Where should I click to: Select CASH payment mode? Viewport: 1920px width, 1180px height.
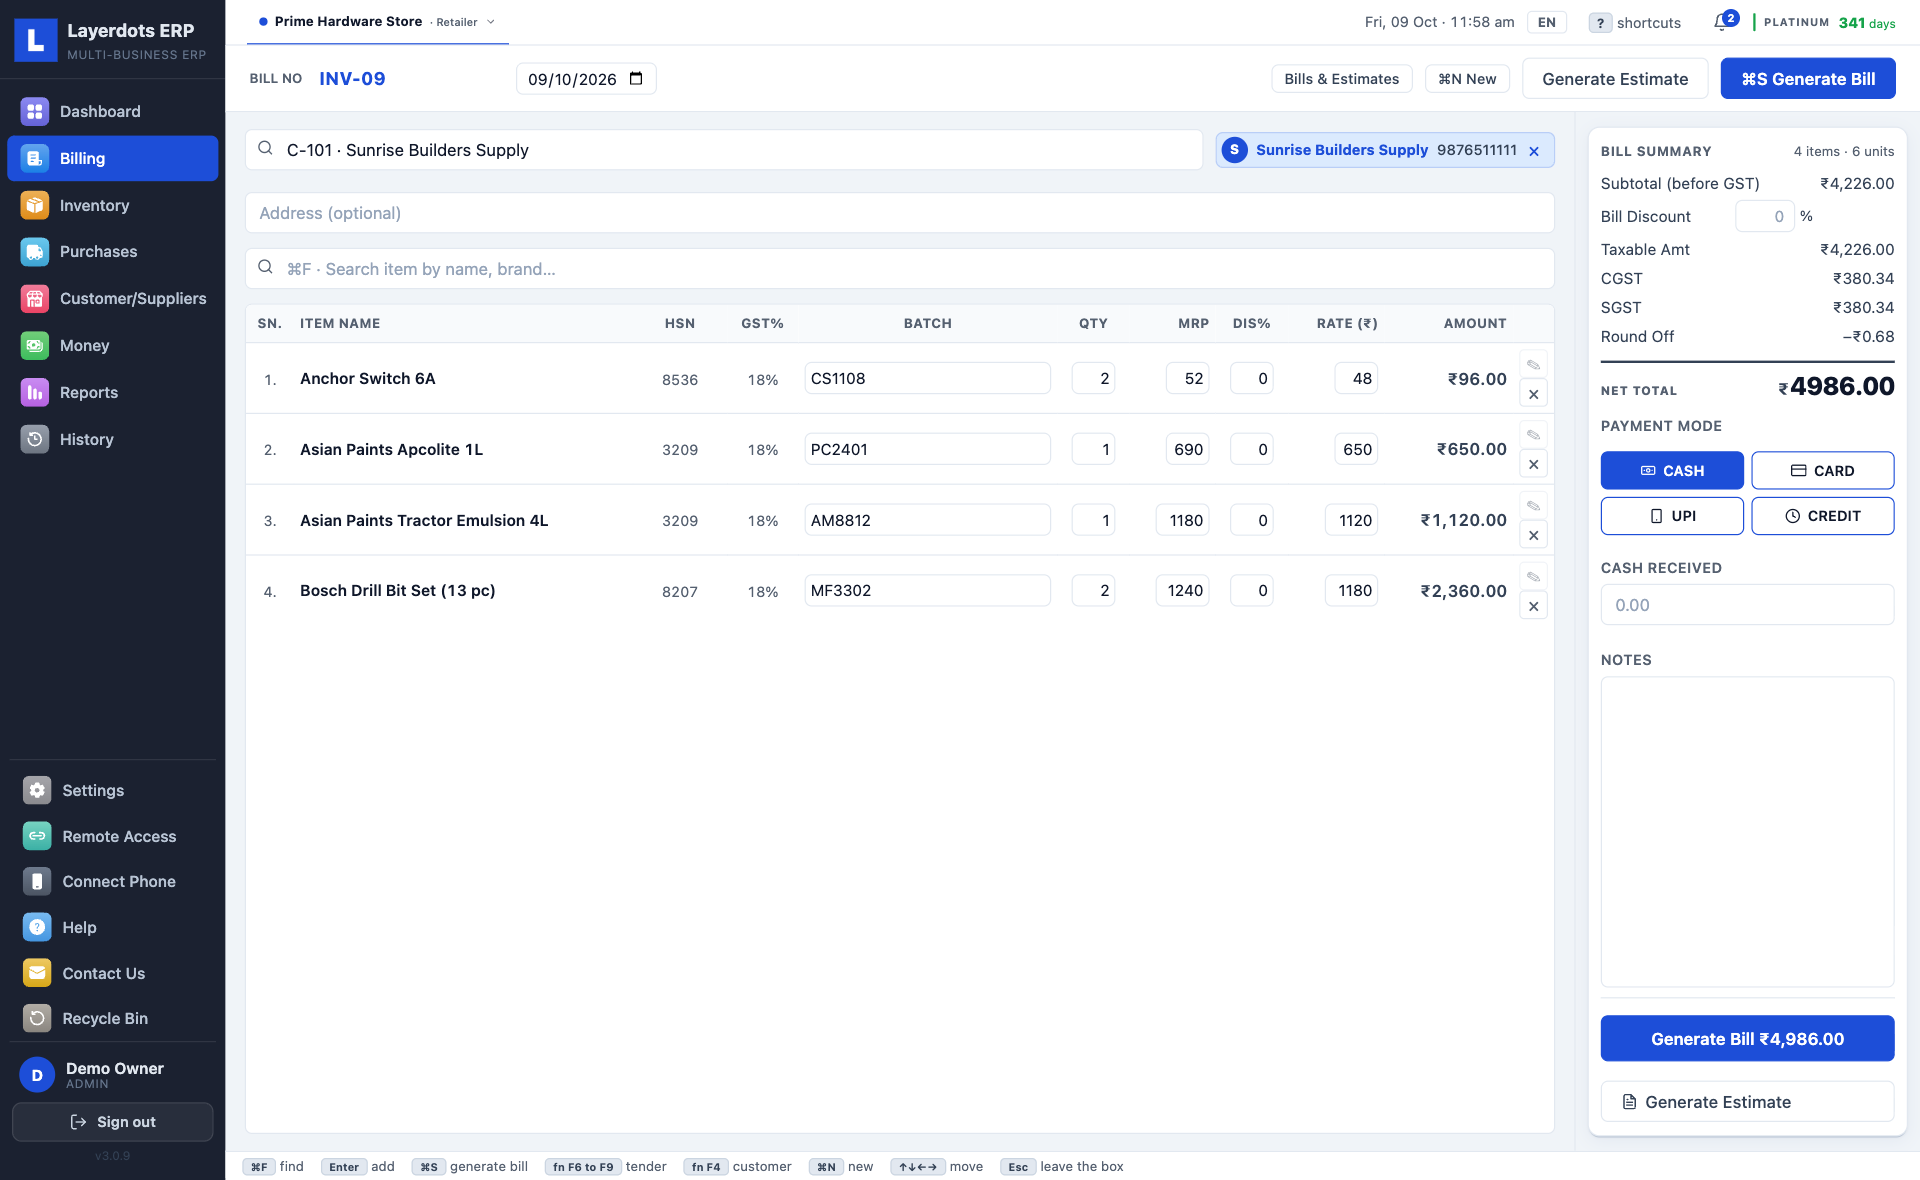[1672, 470]
